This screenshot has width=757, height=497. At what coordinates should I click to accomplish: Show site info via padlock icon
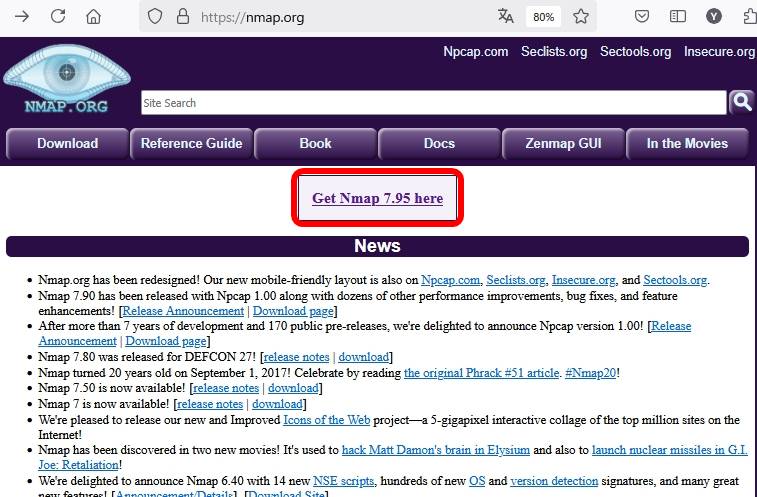coord(181,17)
